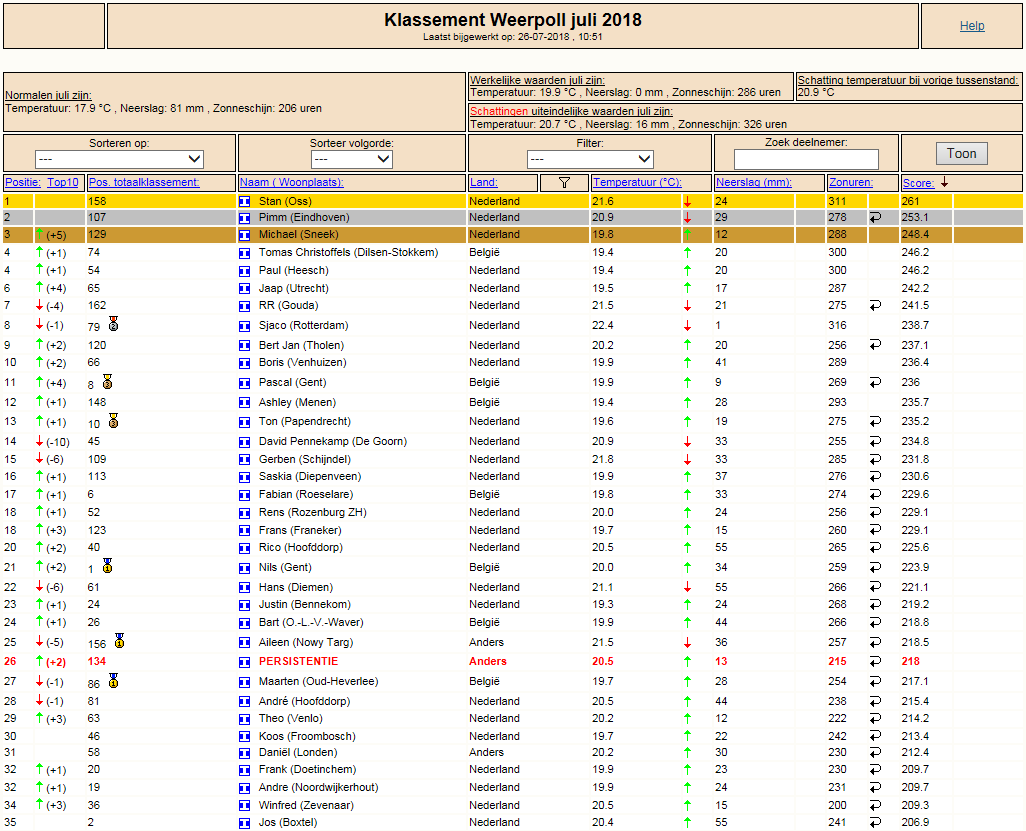The image size is (1026, 831).
Task: Focus the Zoek deelnemer search field
Action: click(x=806, y=159)
